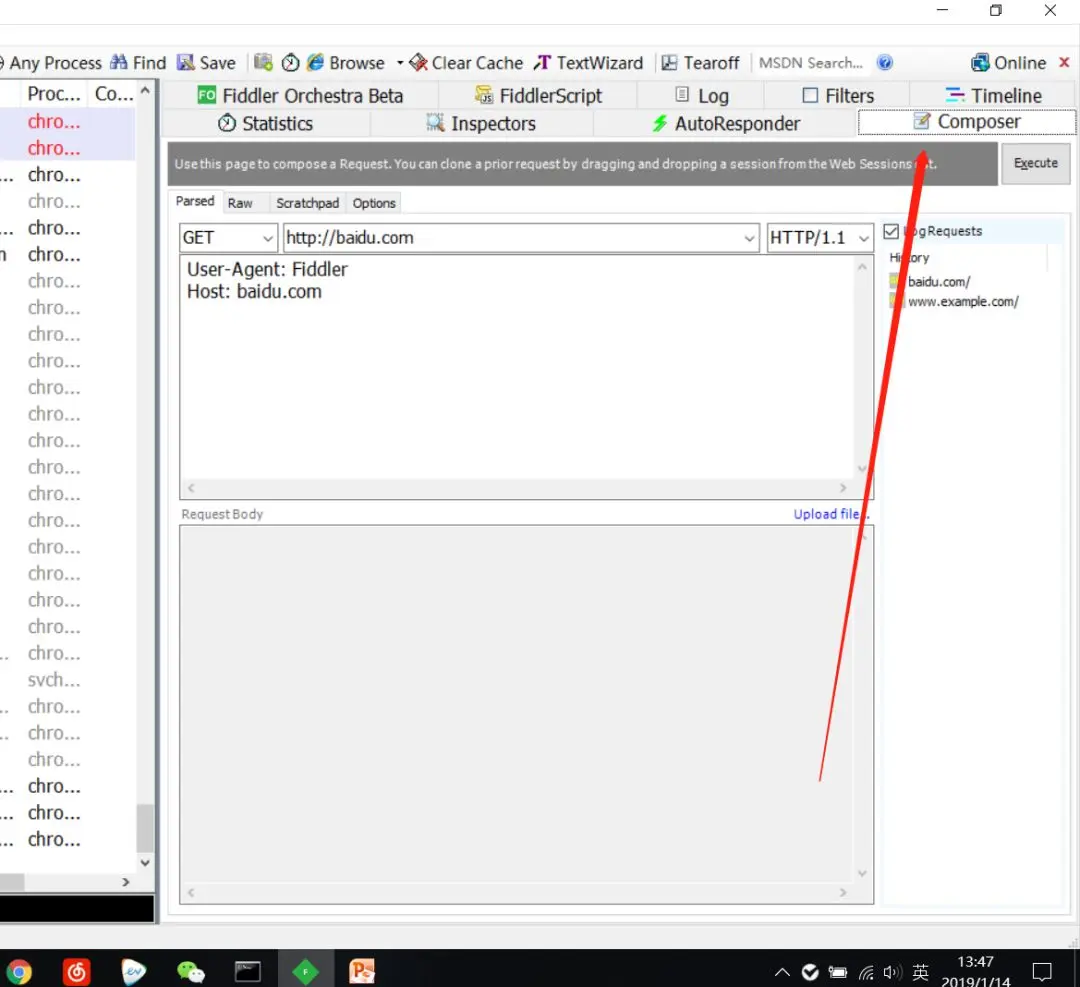
Task: Click inside the Request Body area
Action: [x=517, y=706]
